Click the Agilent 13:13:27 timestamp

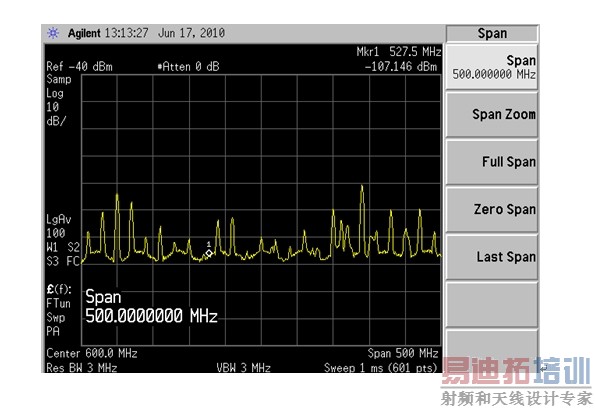[x=108, y=33]
